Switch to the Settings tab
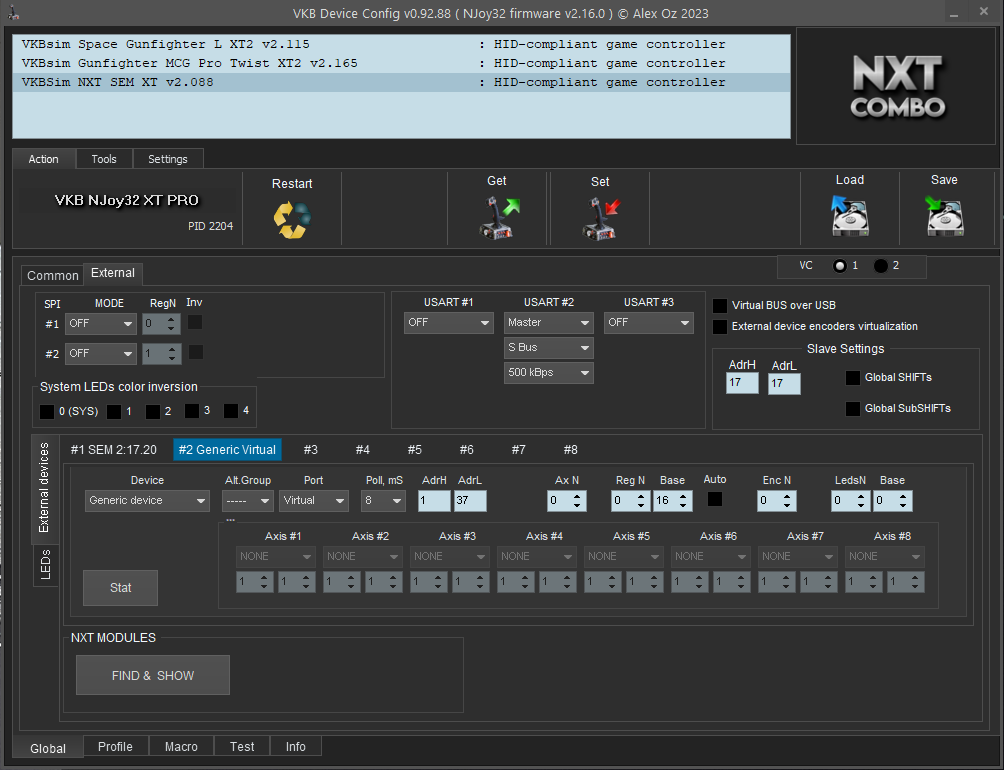The height and width of the screenshot is (770, 1004). pos(168,159)
